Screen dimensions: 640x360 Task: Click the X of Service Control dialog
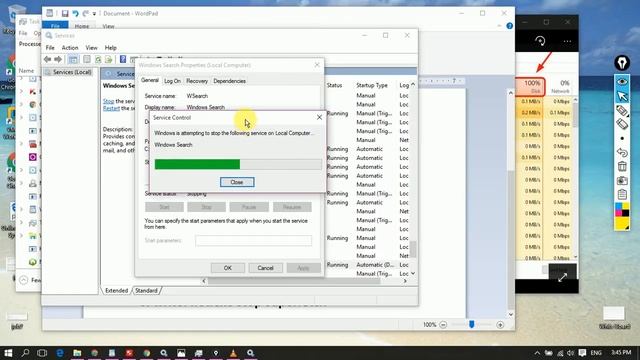(x=319, y=118)
